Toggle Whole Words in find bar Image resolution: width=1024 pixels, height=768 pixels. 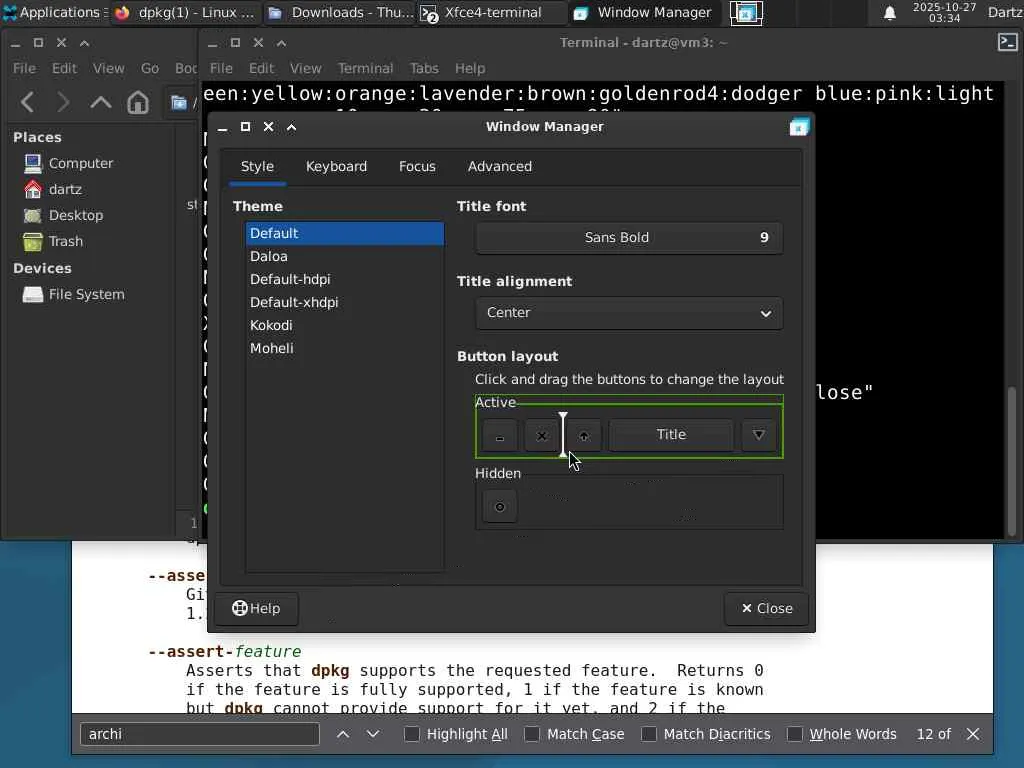(795, 734)
